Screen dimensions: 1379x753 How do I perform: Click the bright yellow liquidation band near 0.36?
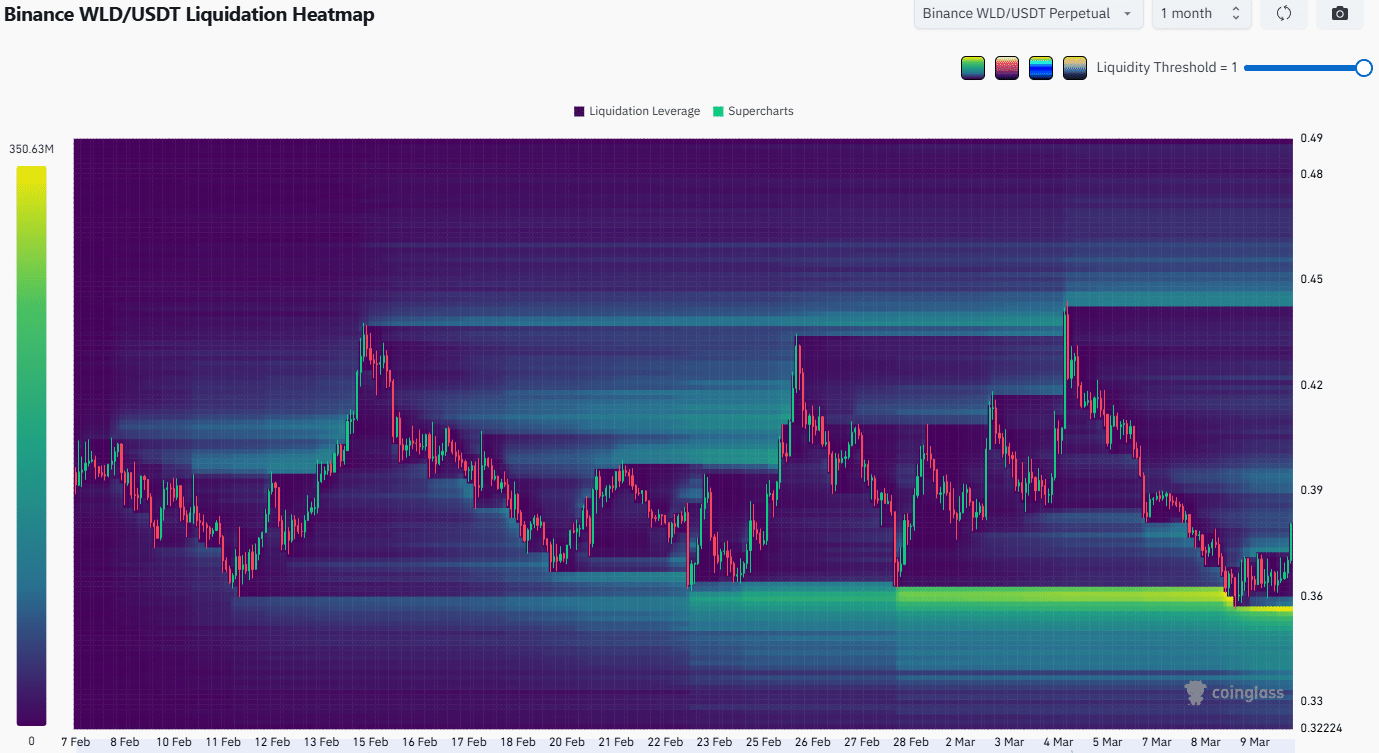tap(1060, 596)
